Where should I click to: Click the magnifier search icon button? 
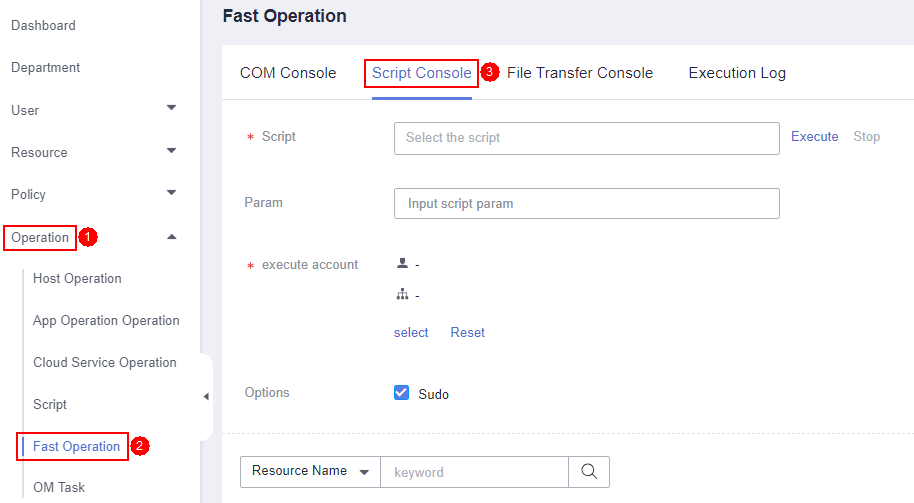[x=589, y=472]
